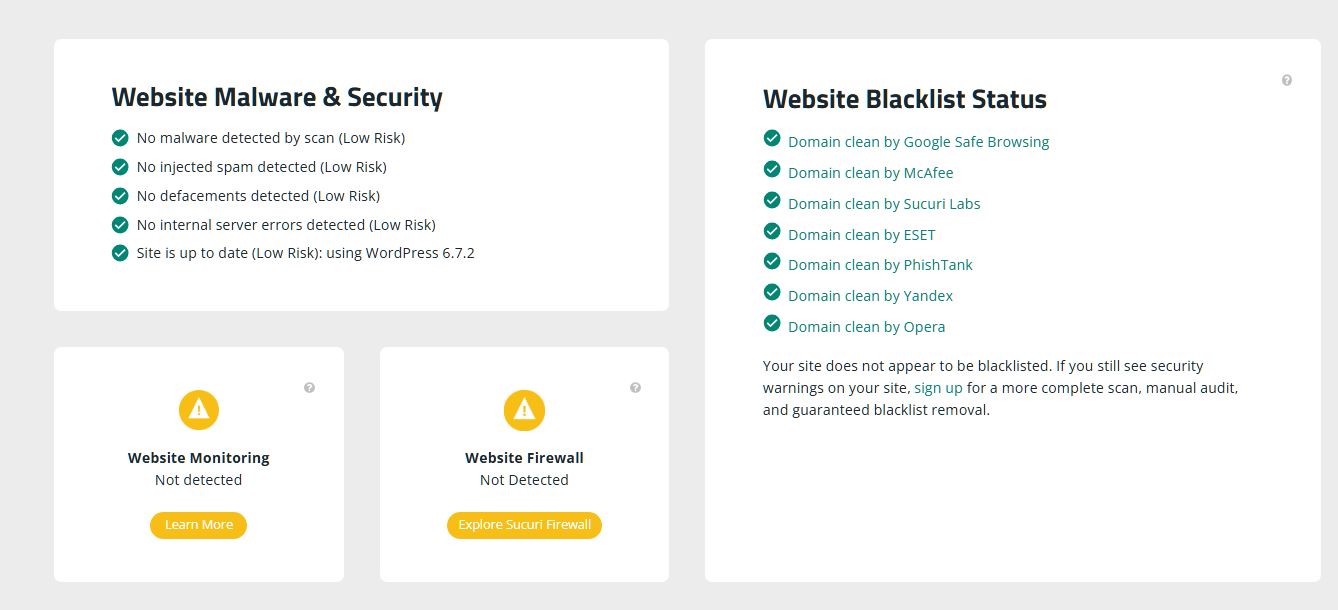Open help icon in Blacklist Status panel
This screenshot has height=610, width=1338.
click(x=1287, y=80)
